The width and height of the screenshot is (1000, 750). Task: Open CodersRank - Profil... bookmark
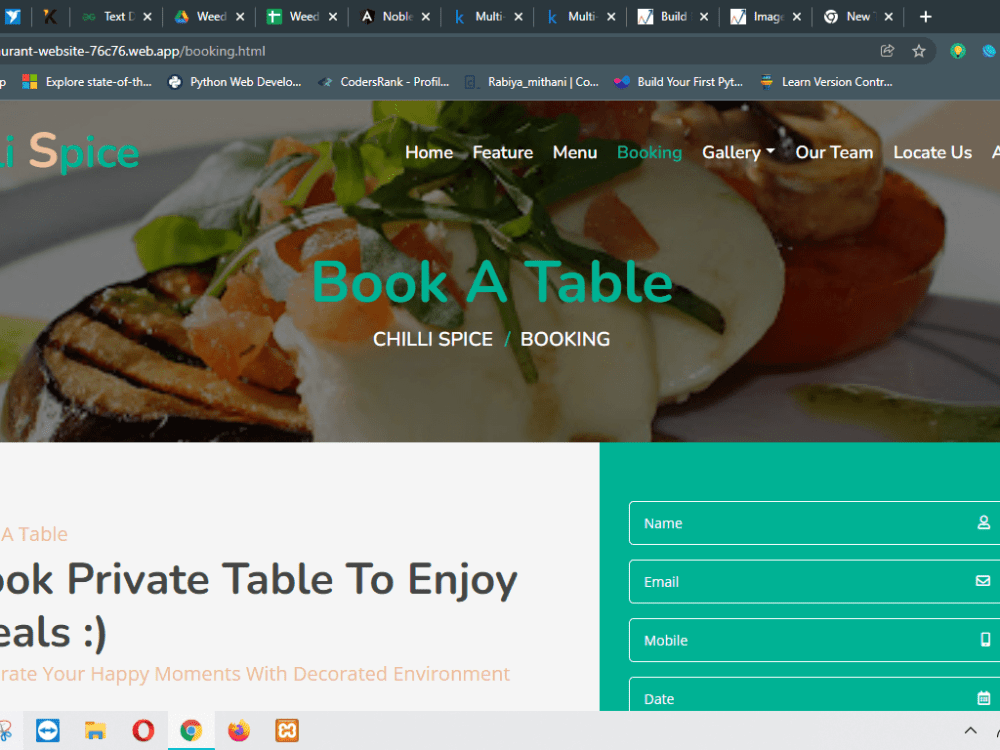[384, 82]
